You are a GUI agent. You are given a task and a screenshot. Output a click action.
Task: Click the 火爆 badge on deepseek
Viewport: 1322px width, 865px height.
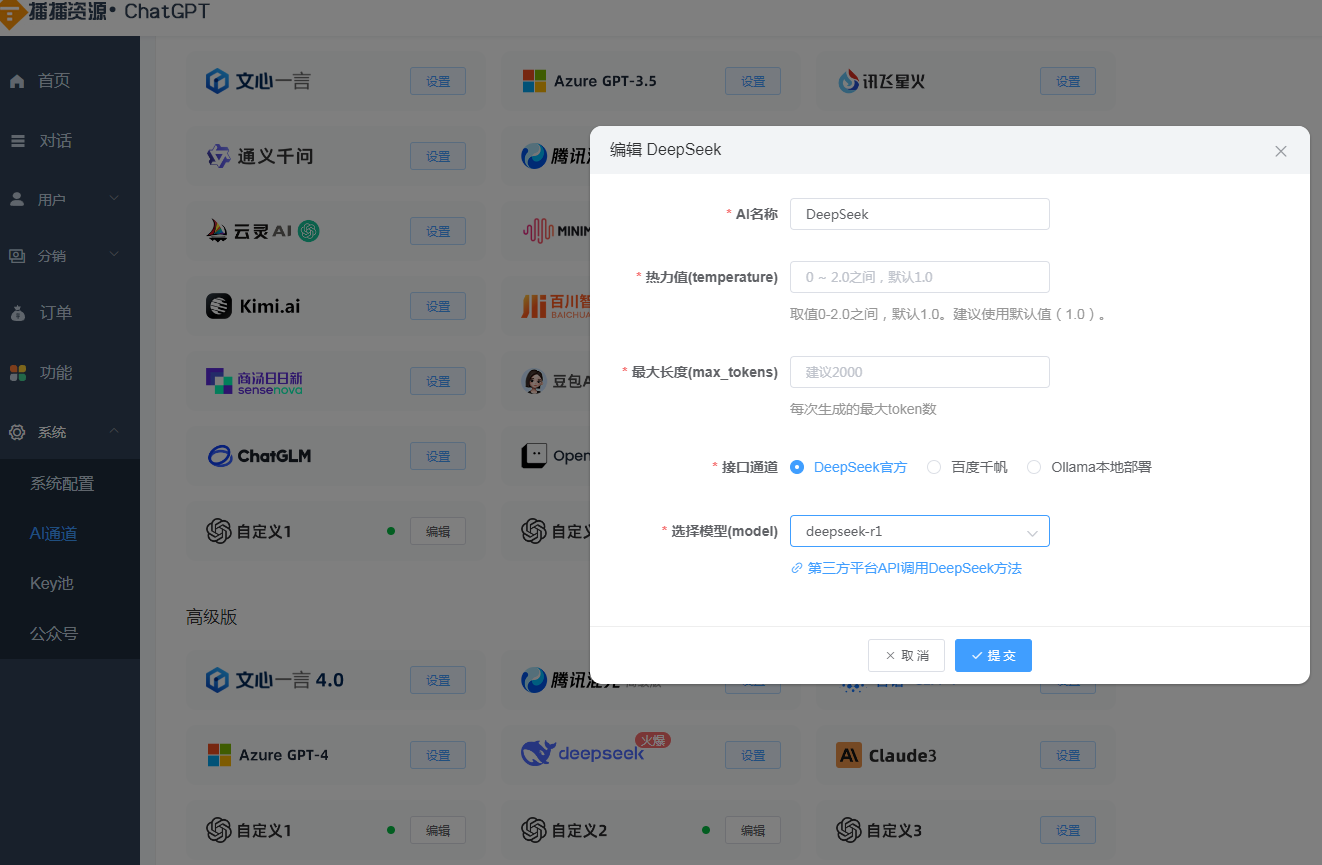click(653, 740)
